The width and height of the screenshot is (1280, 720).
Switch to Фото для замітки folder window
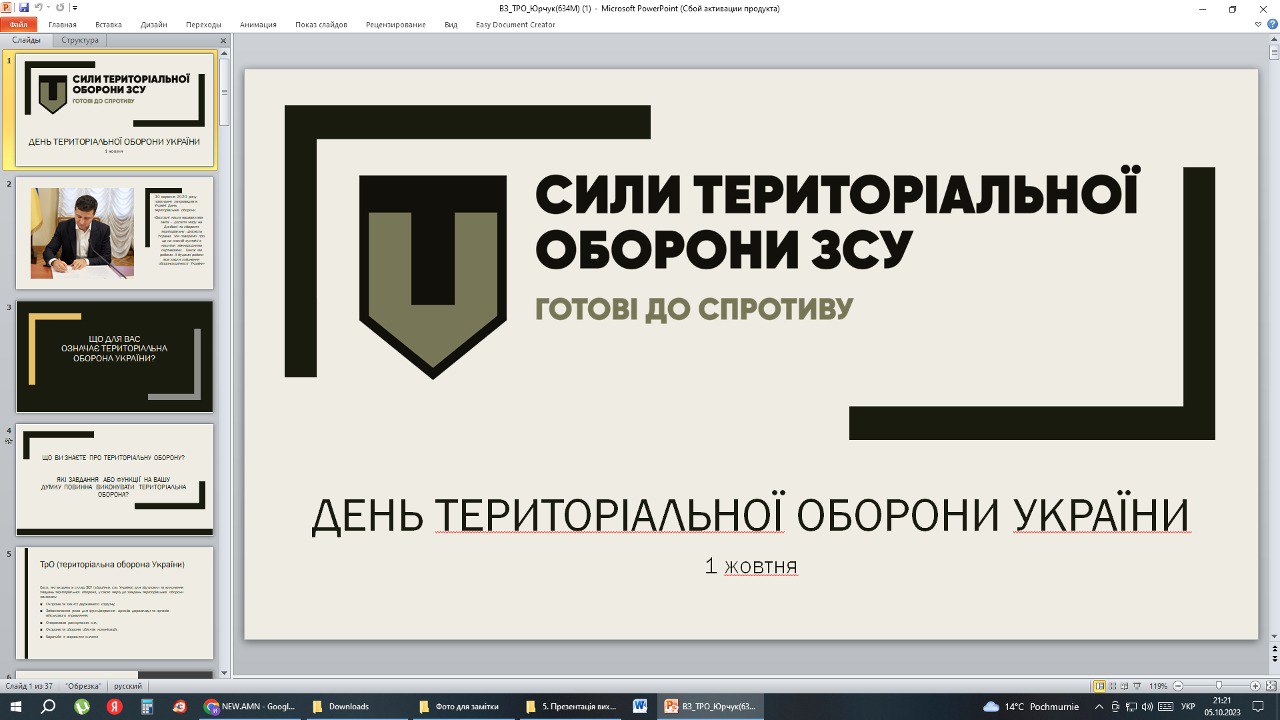tap(464, 706)
